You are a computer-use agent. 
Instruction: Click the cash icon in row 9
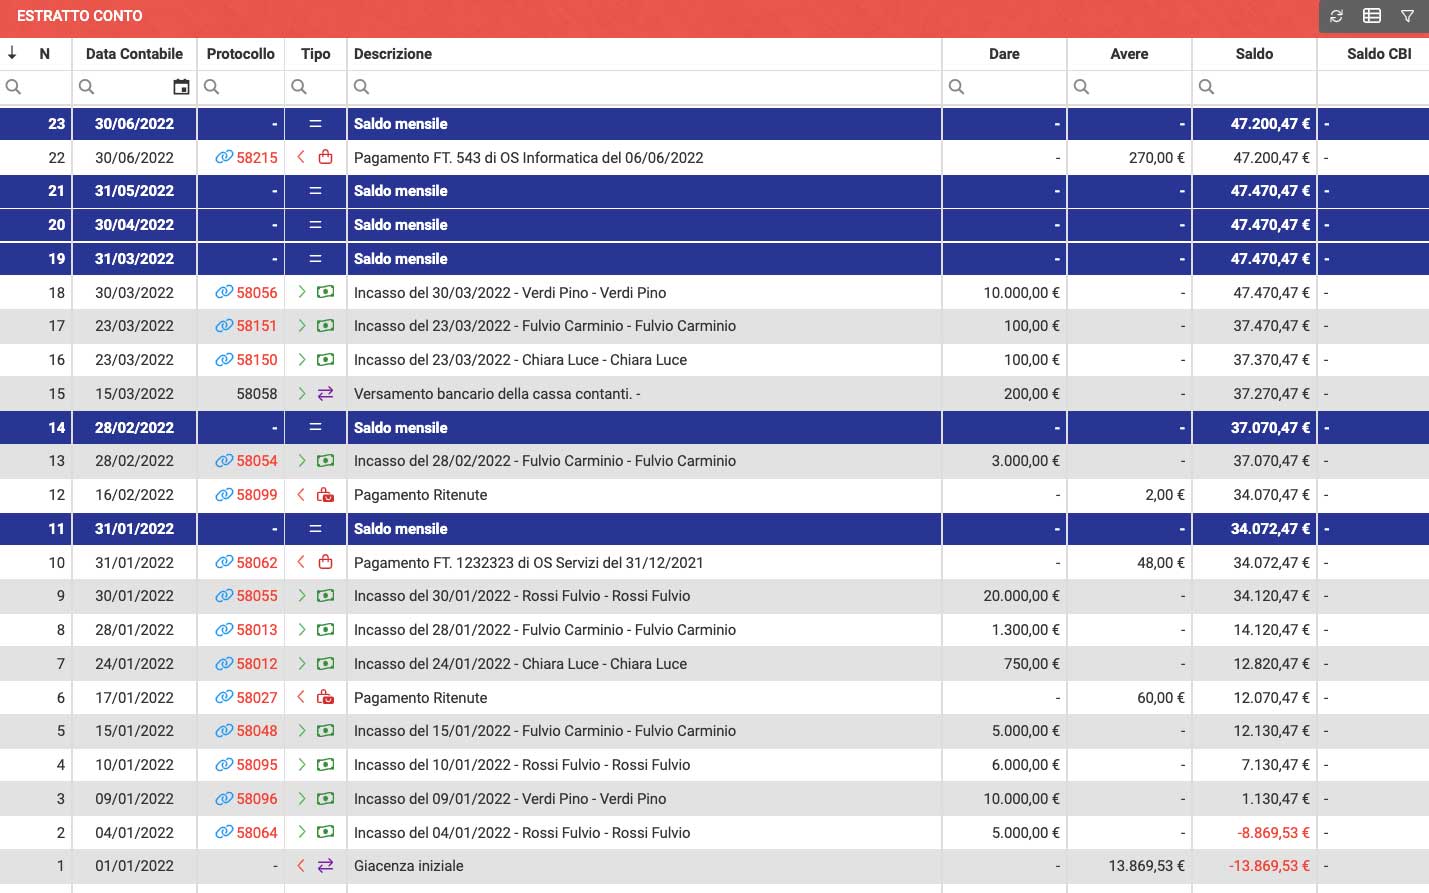[325, 596]
